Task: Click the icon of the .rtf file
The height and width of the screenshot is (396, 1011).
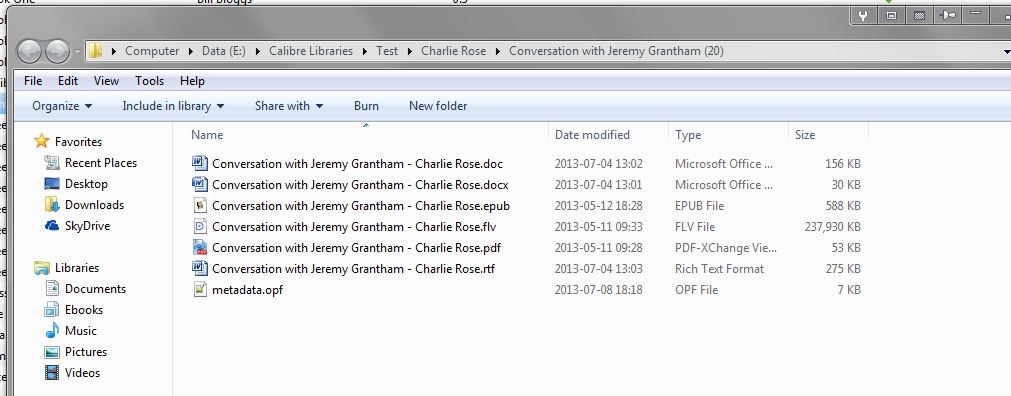Action: point(200,268)
